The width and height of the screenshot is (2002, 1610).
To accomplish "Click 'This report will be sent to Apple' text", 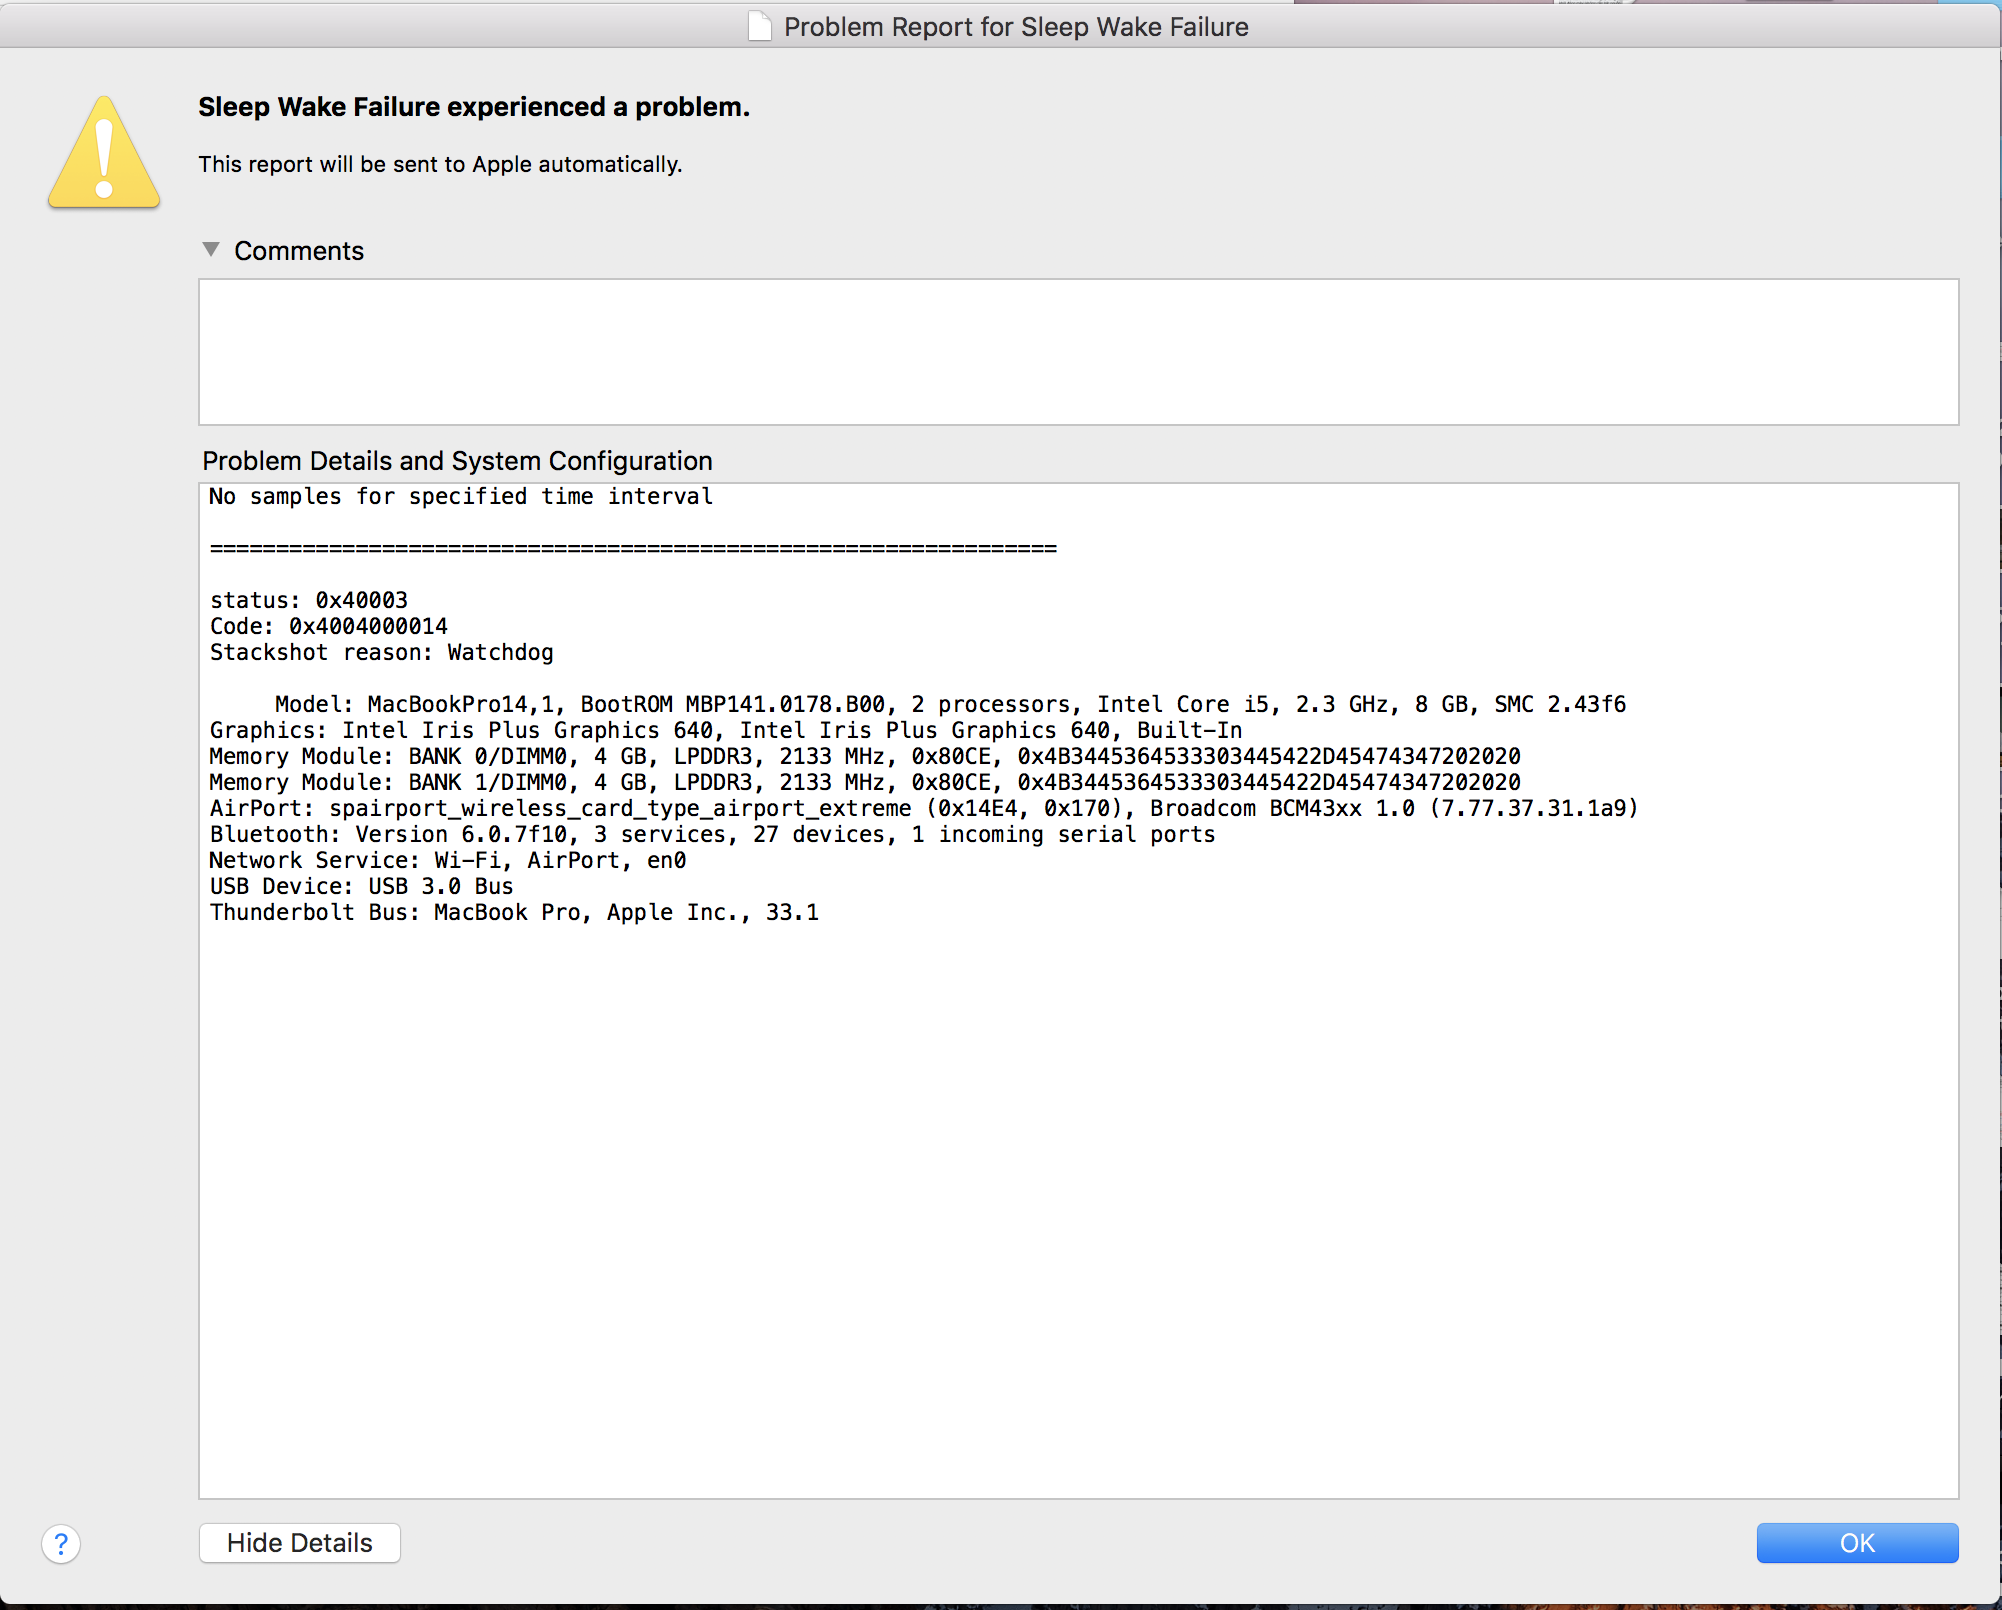I will [x=440, y=164].
